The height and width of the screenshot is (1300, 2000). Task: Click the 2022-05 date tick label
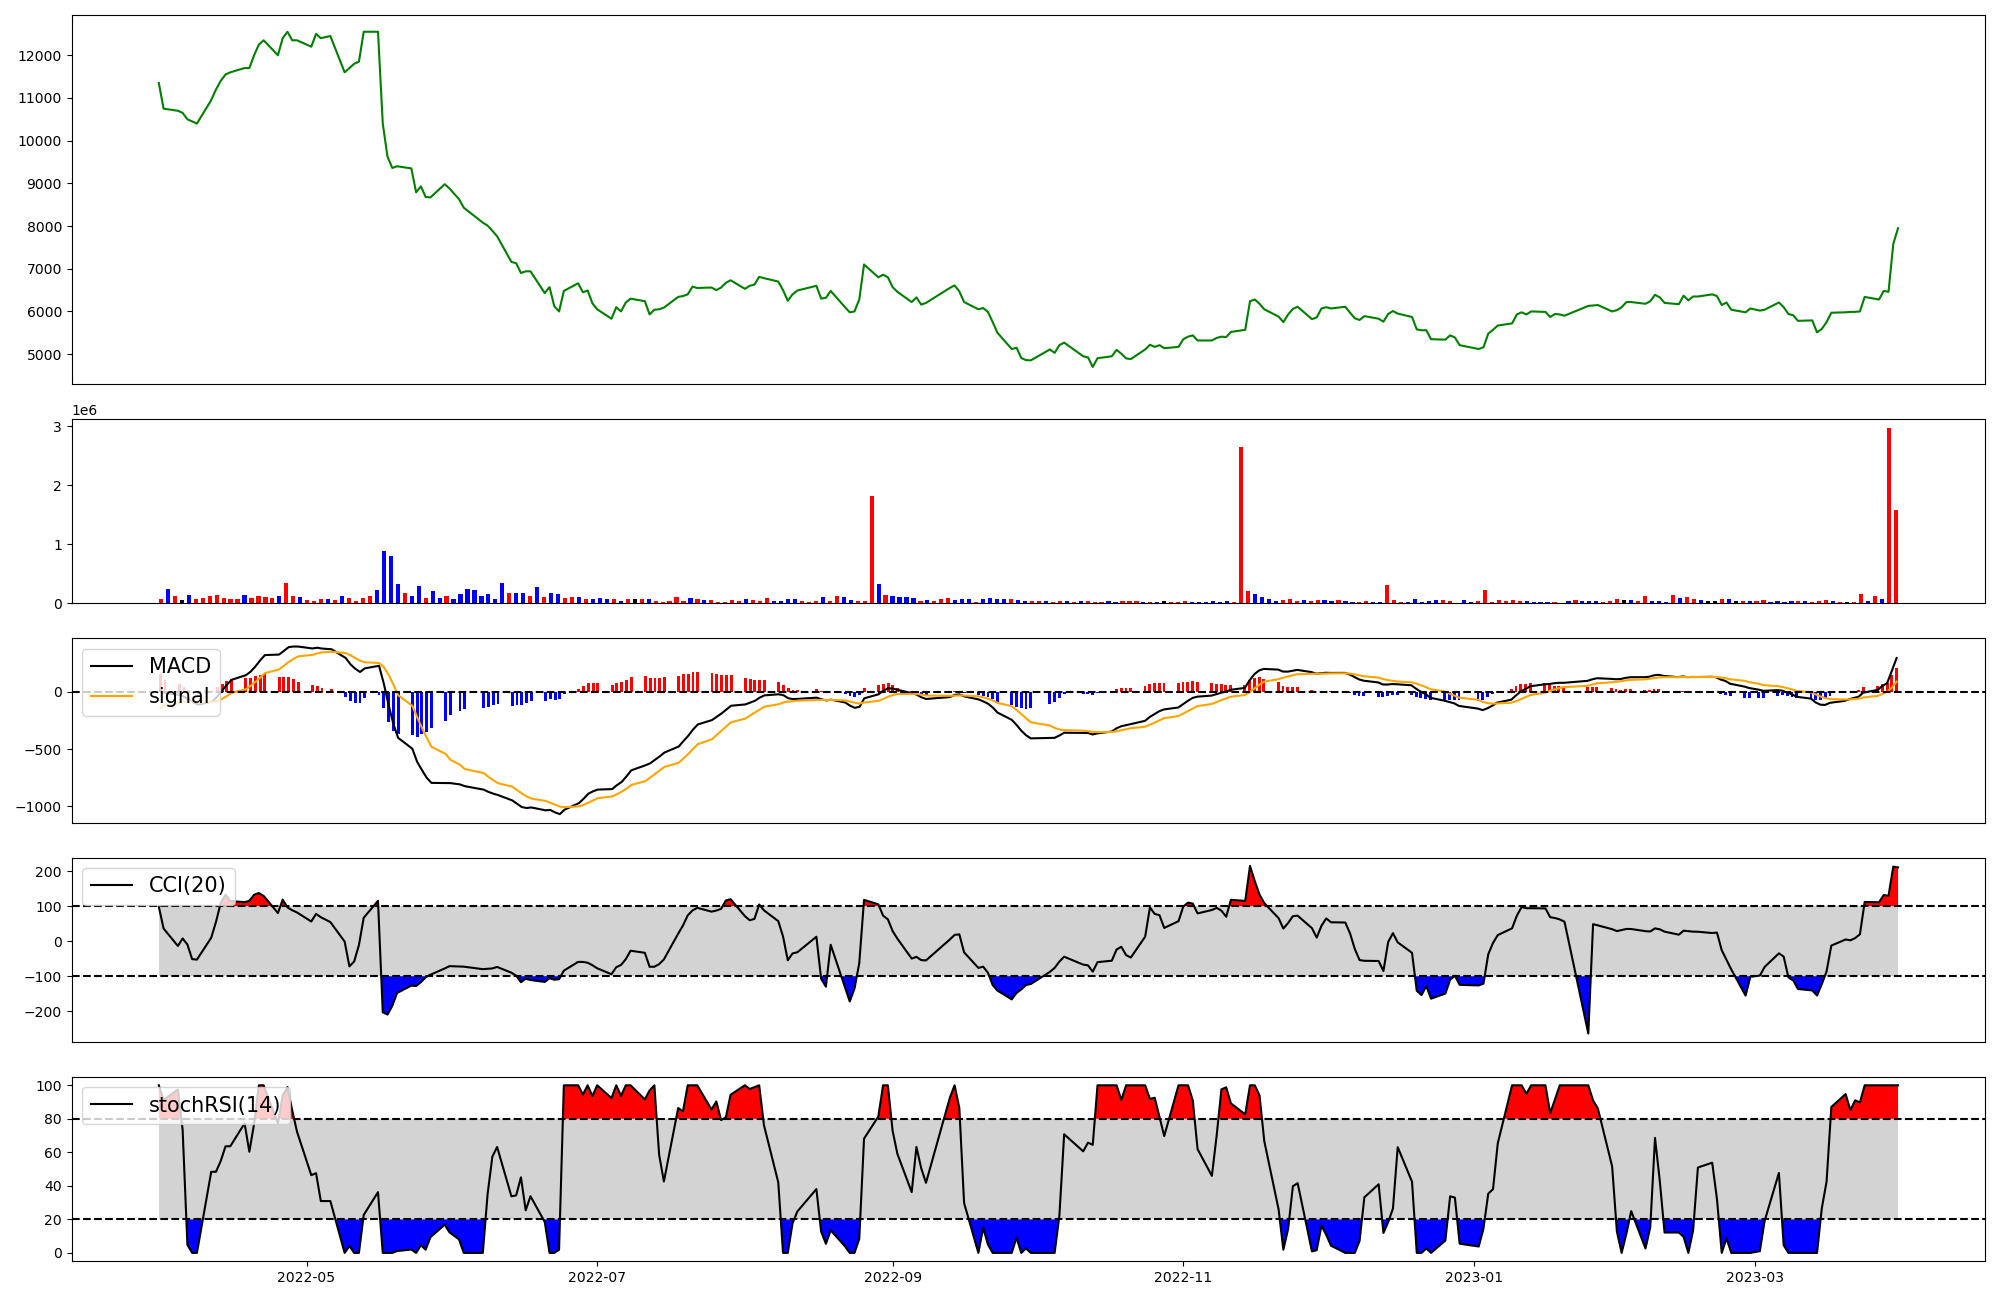coord(306,1277)
